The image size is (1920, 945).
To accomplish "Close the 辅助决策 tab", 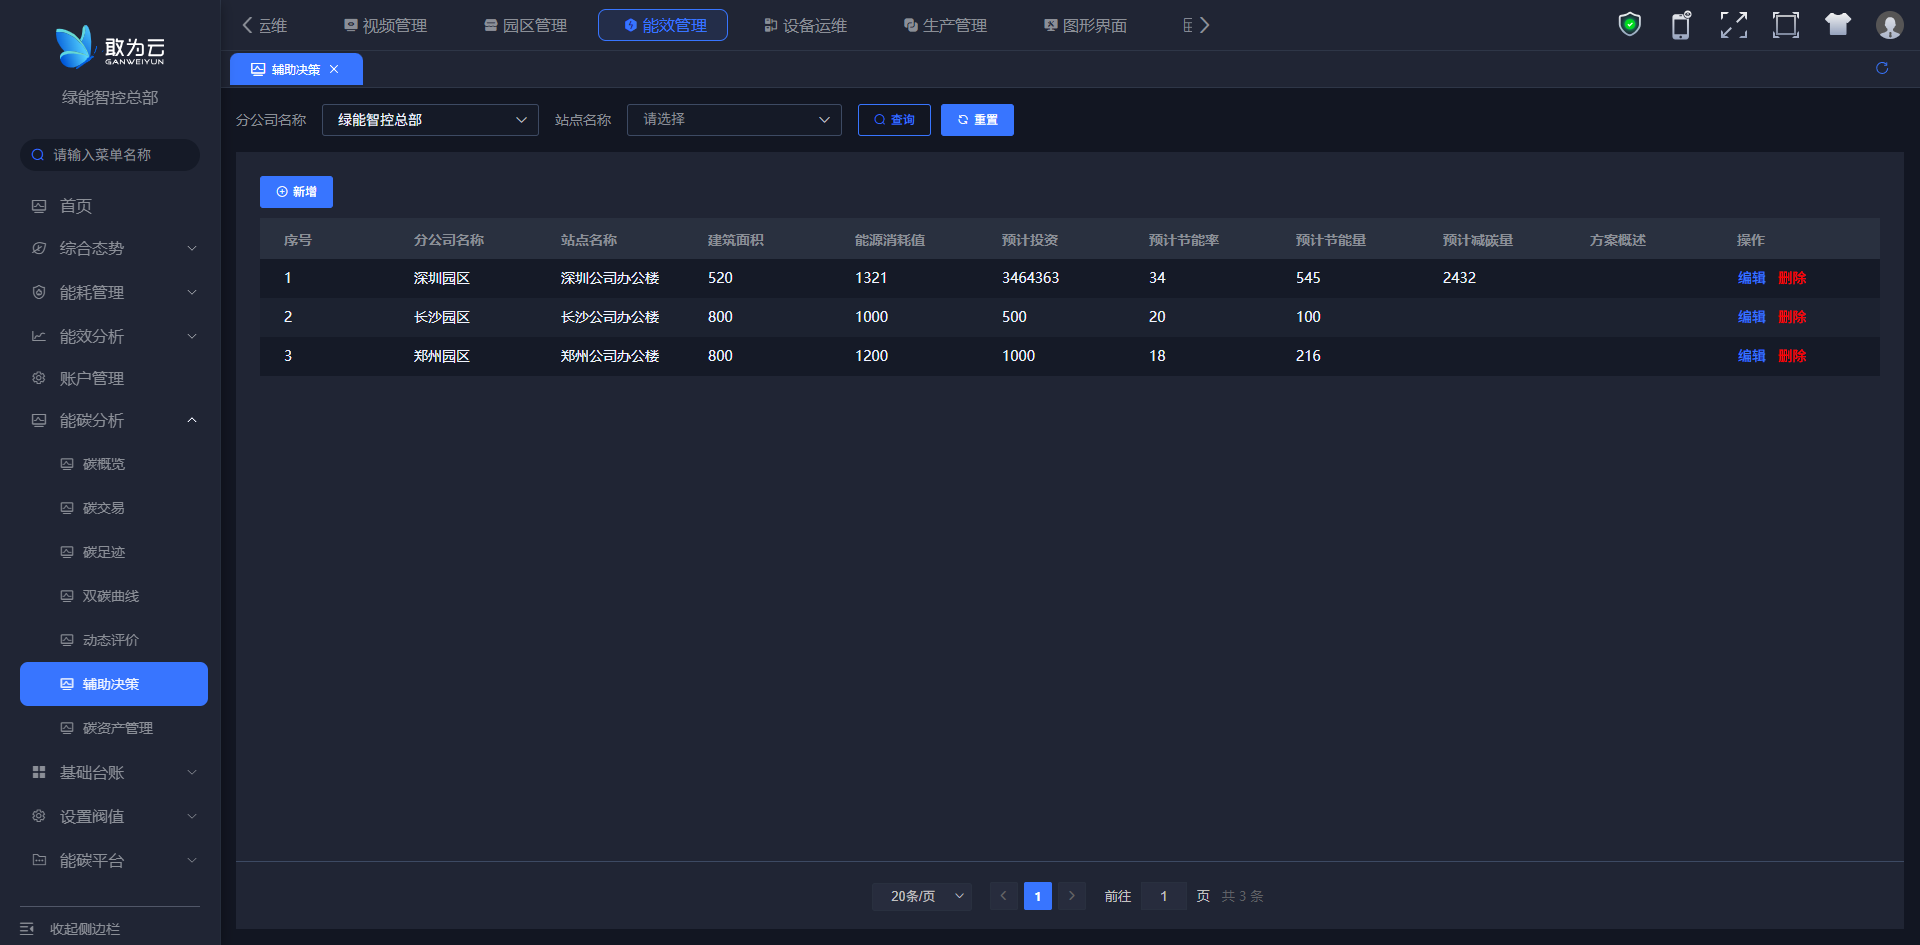I will [334, 69].
